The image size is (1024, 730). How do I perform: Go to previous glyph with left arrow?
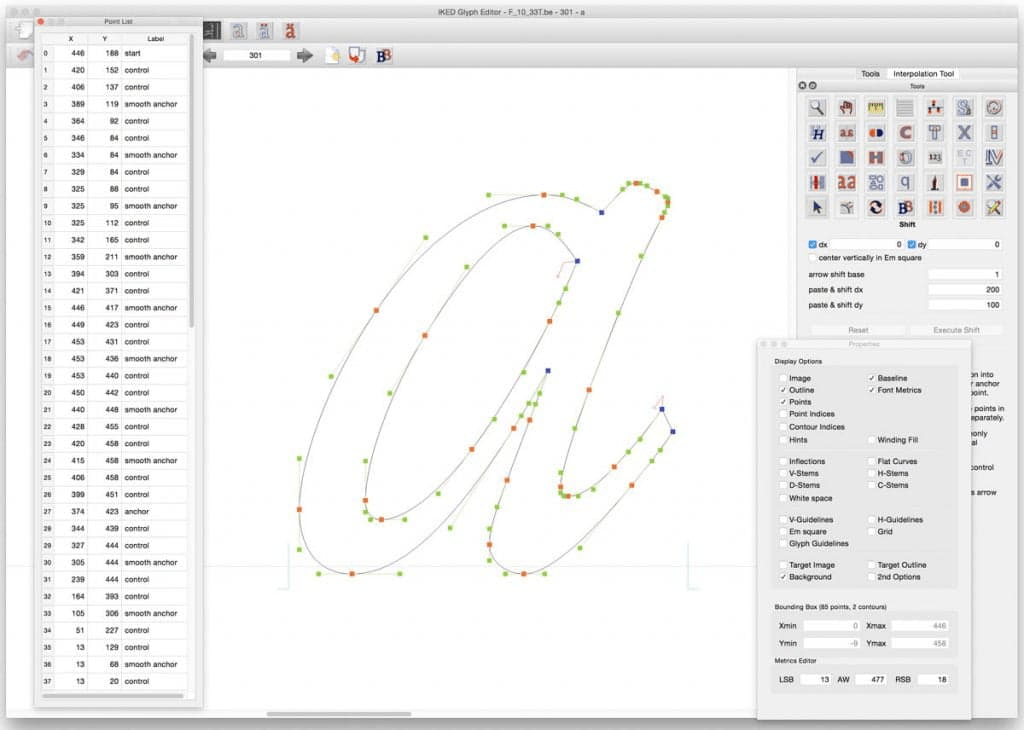pyautogui.click(x=210, y=55)
